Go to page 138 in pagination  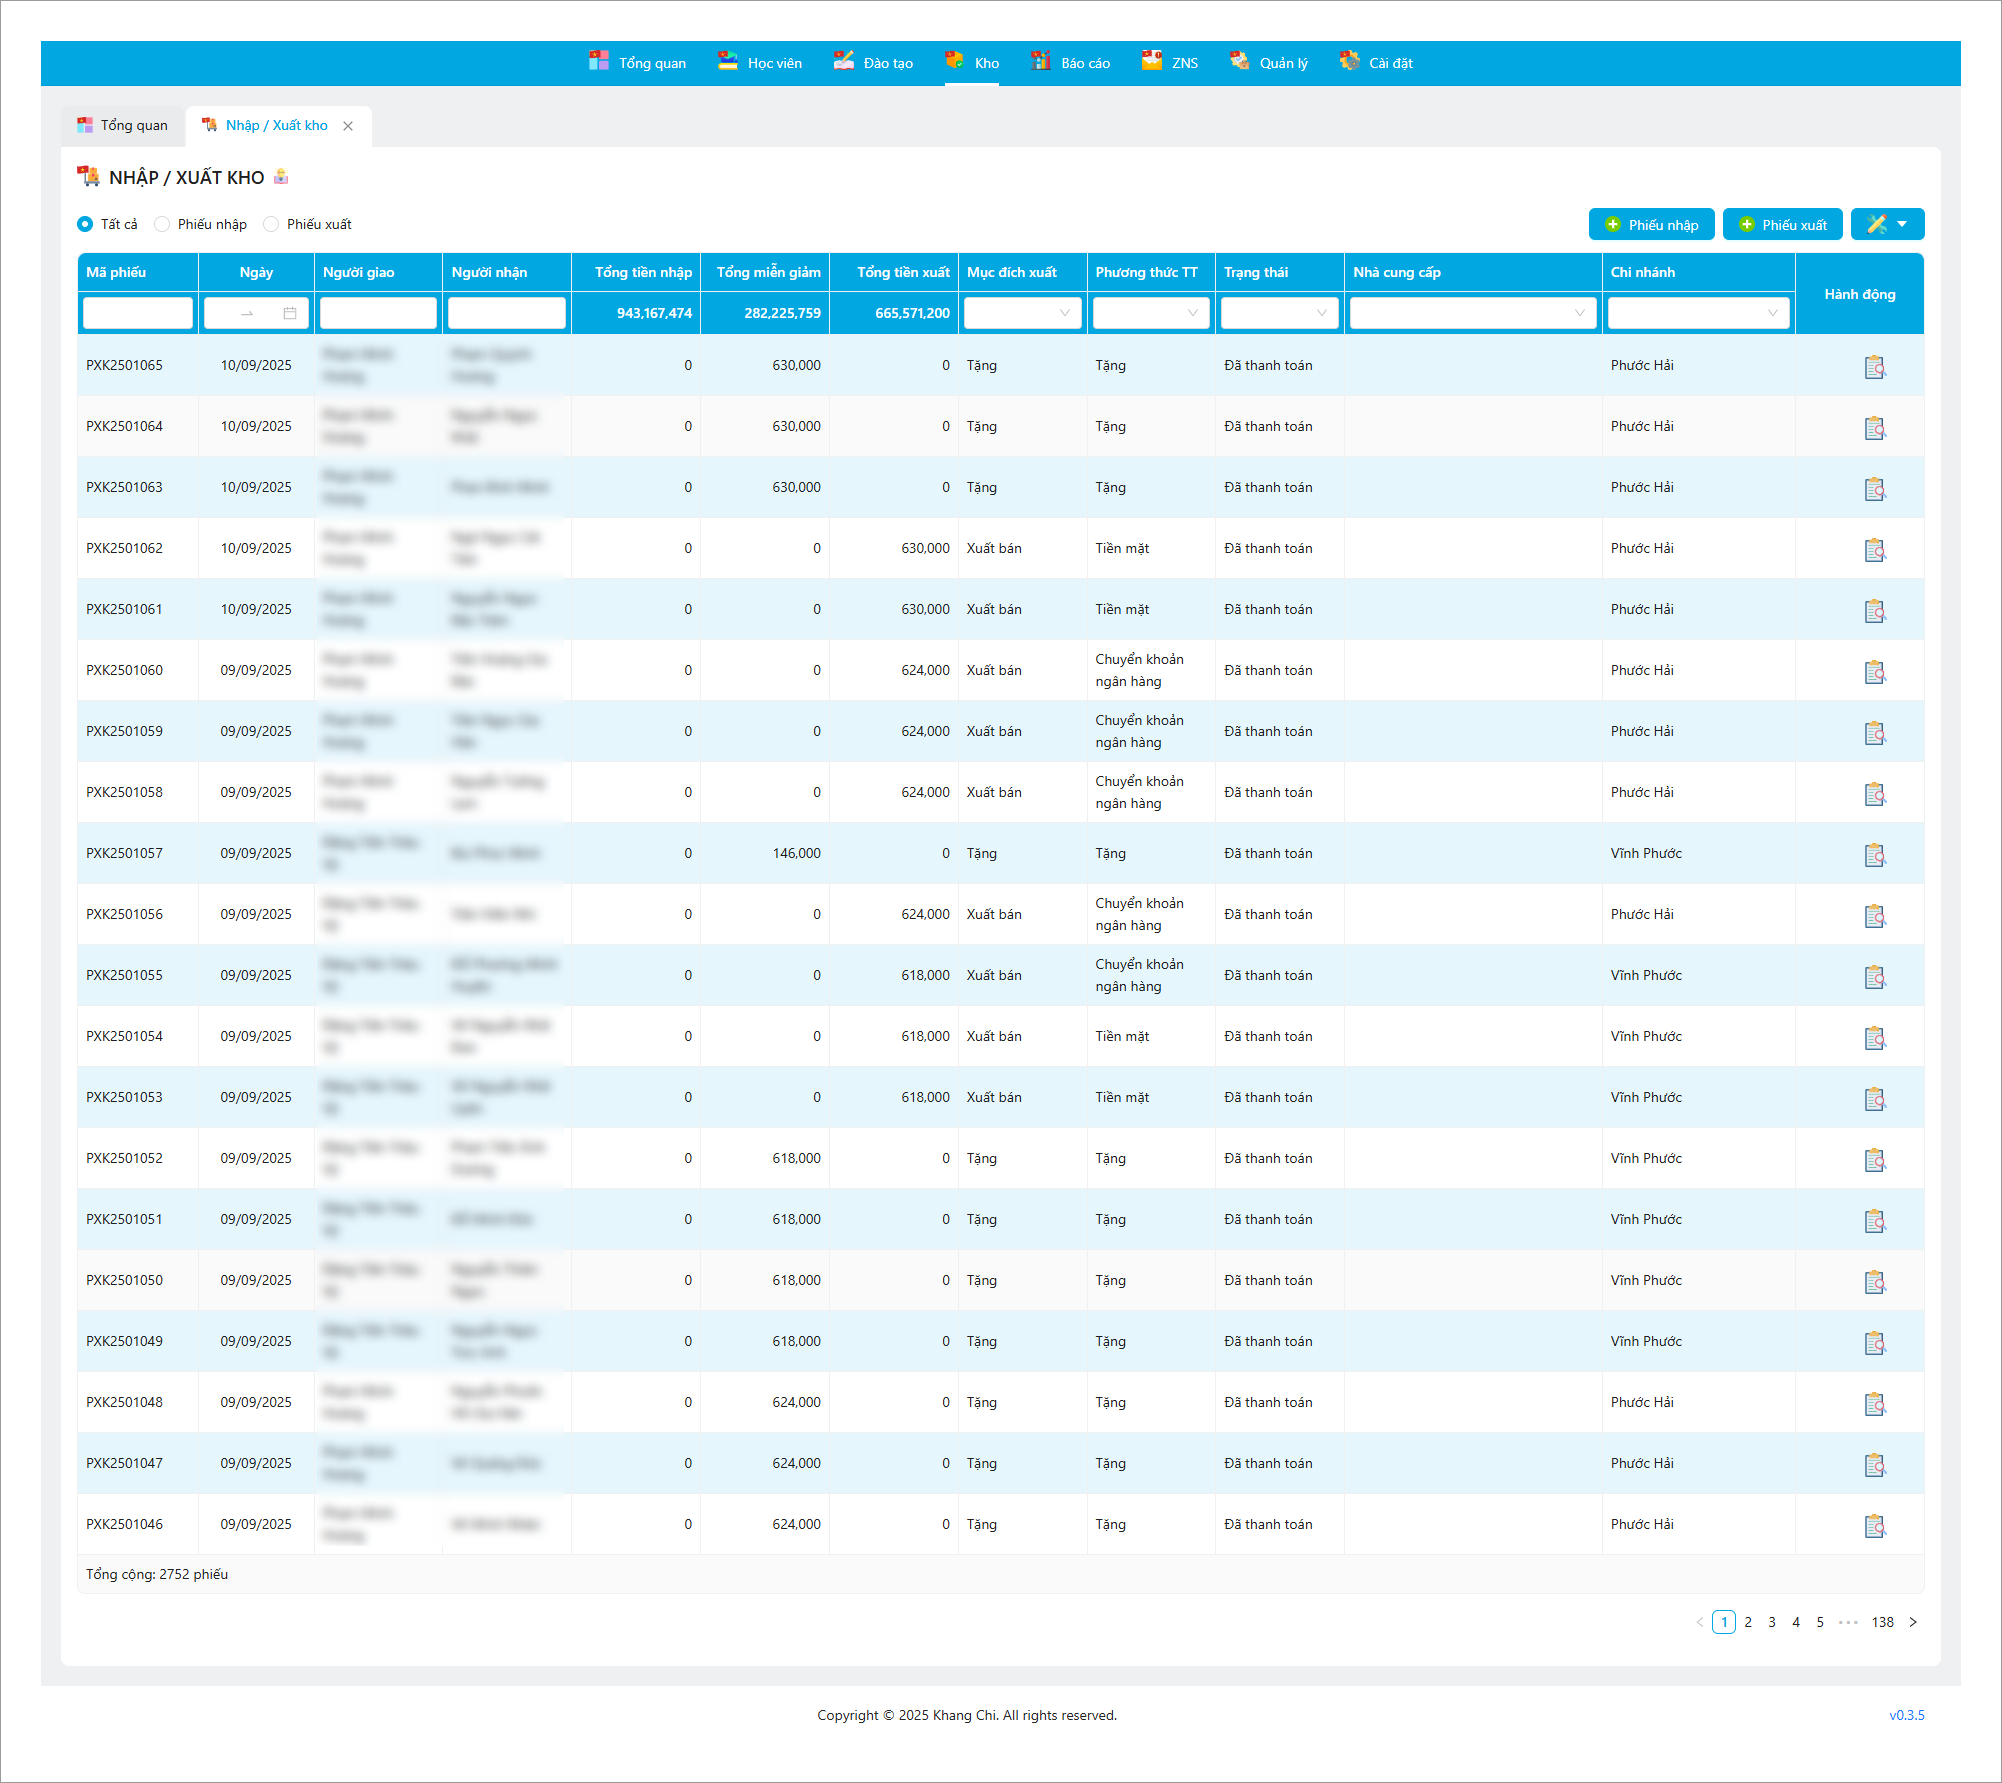coord(1882,1622)
